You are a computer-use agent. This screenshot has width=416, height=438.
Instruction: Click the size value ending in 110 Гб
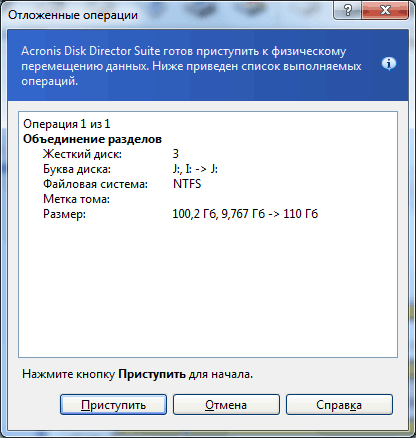[245, 214]
